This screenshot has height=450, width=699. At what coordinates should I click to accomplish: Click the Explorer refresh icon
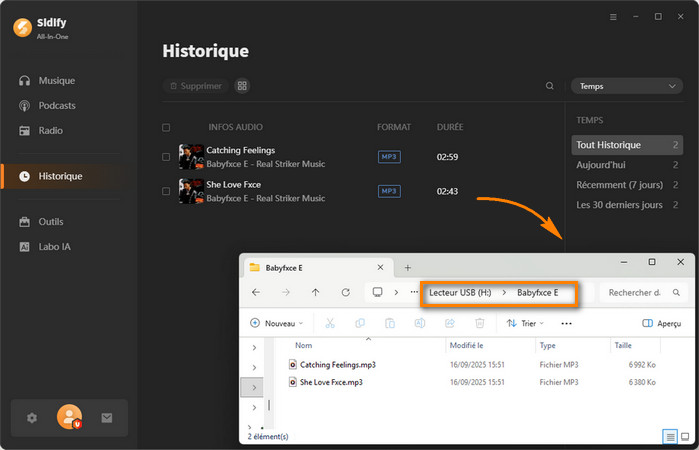[x=346, y=293]
